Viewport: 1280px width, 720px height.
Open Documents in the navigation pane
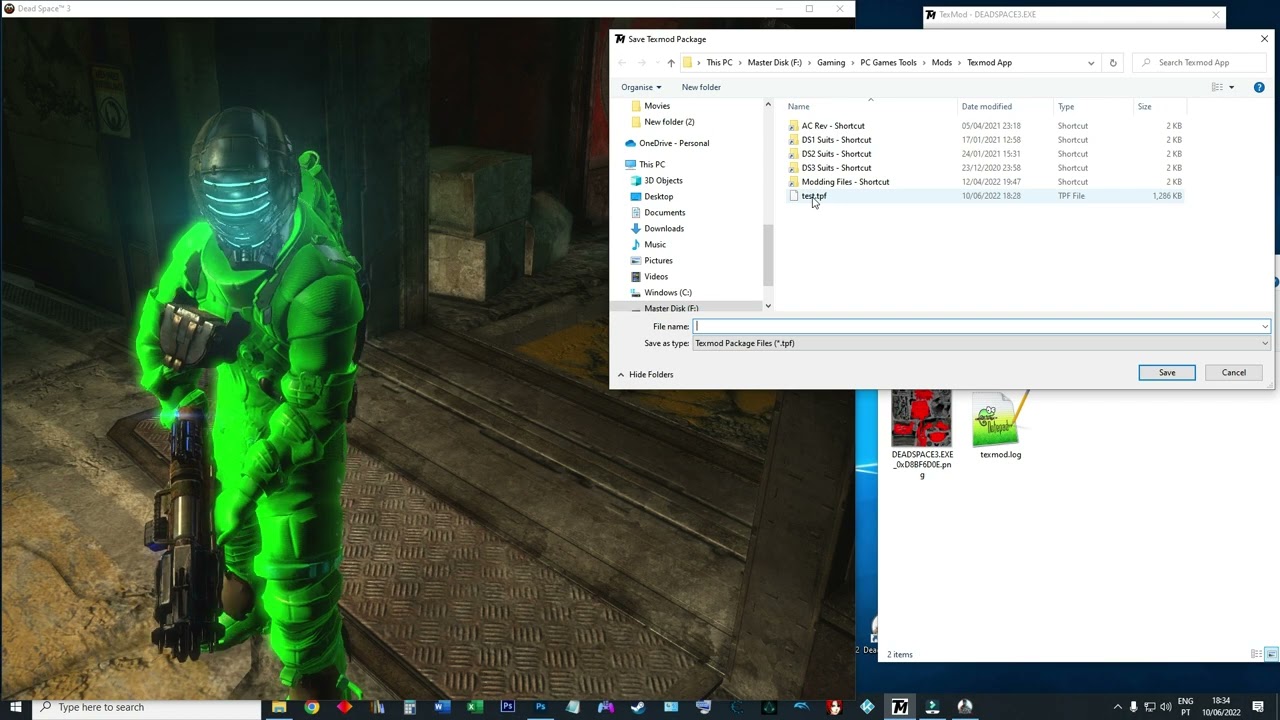[x=664, y=213]
